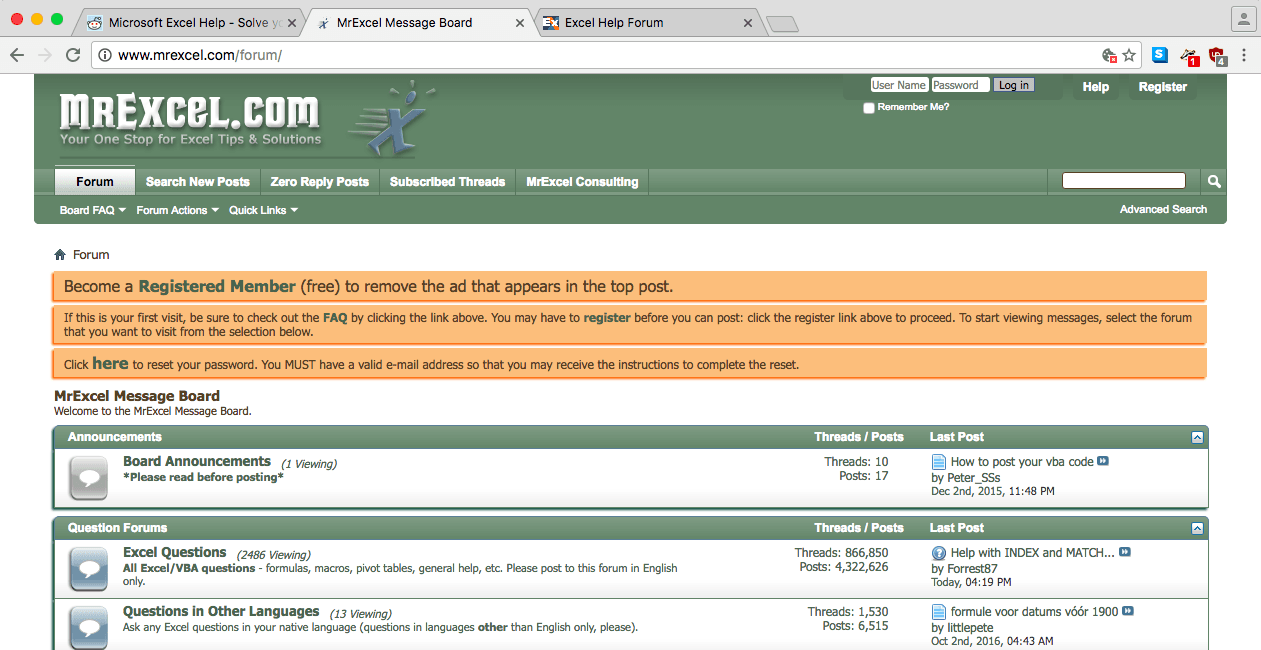The height and width of the screenshot is (650, 1261).
Task: Open Zero Reply Posts tab
Action: coord(320,182)
